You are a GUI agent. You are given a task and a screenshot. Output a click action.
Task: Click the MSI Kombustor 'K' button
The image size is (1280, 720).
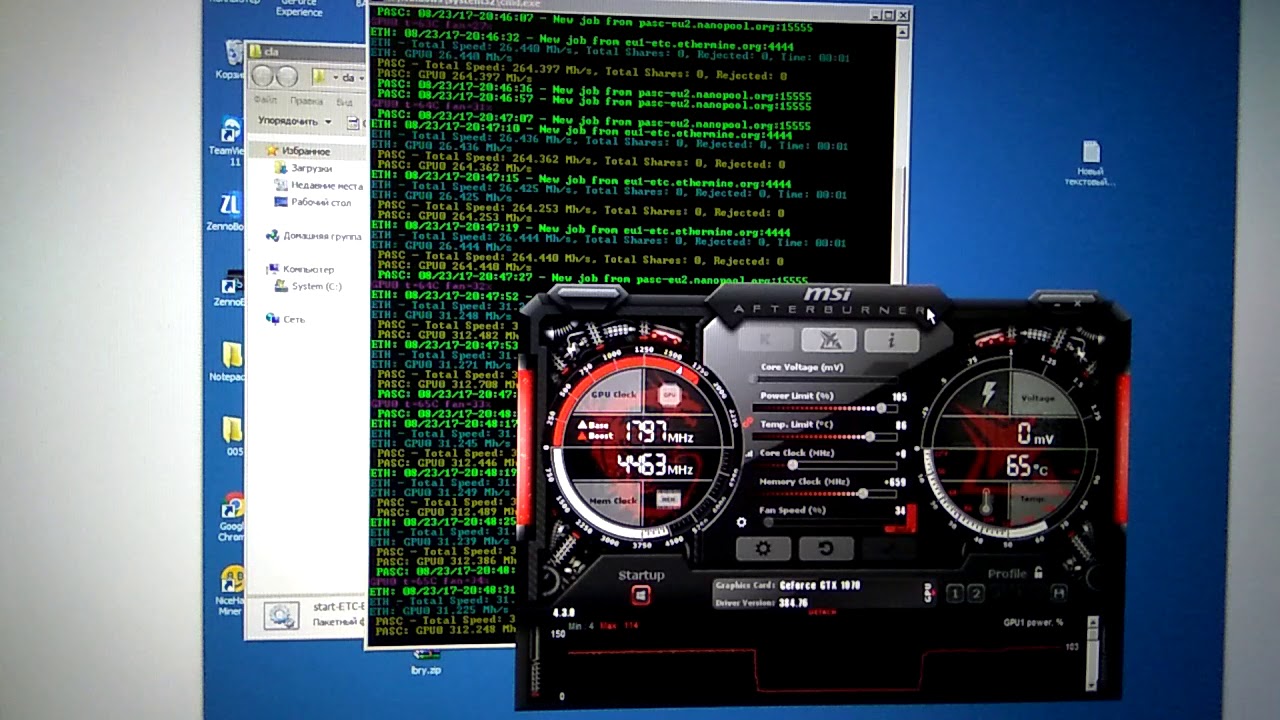(x=765, y=341)
